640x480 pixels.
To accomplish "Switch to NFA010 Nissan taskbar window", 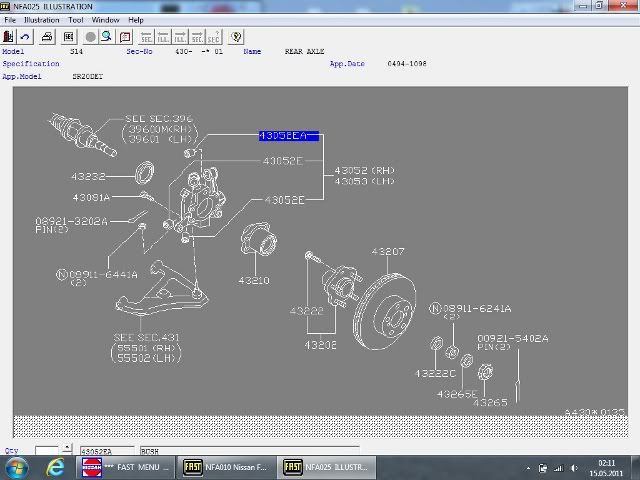I will pos(224,468).
